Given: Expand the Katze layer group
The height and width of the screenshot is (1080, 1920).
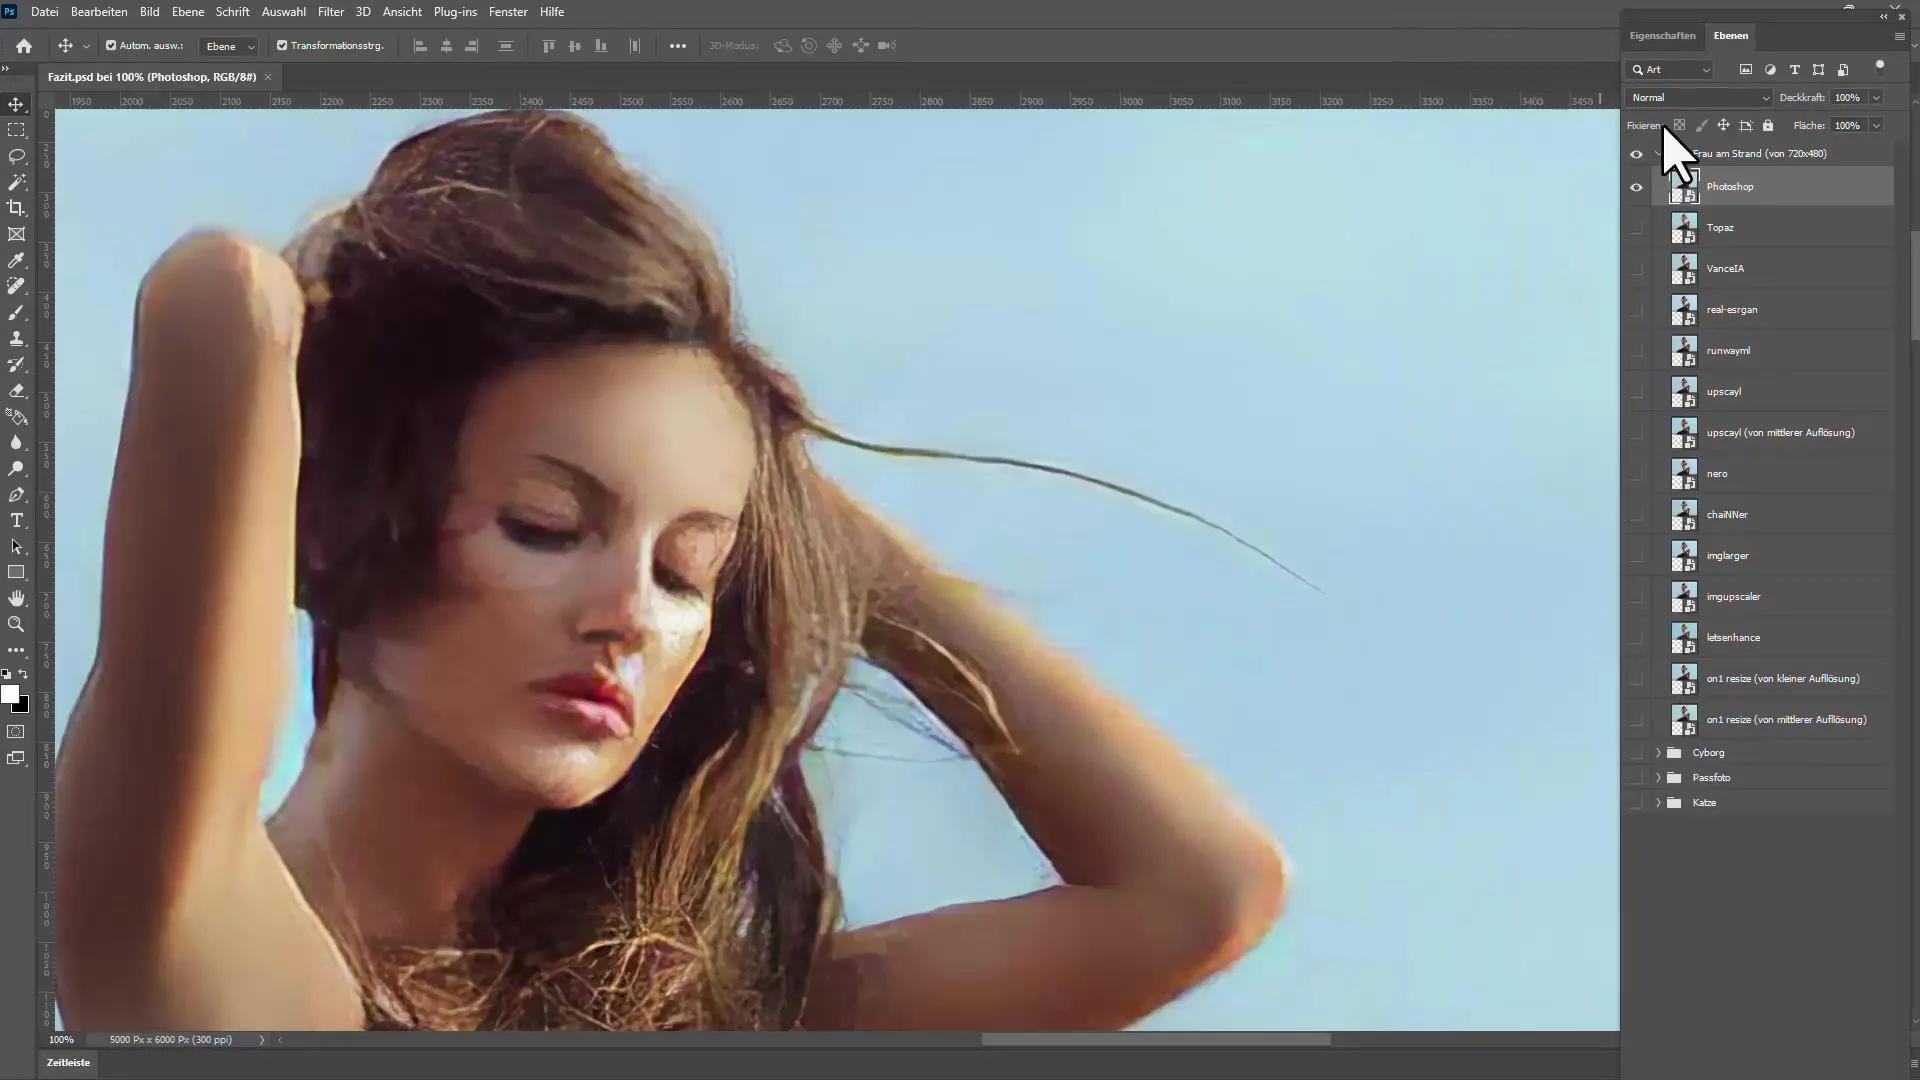Looking at the screenshot, I should tap(1656, 802).
